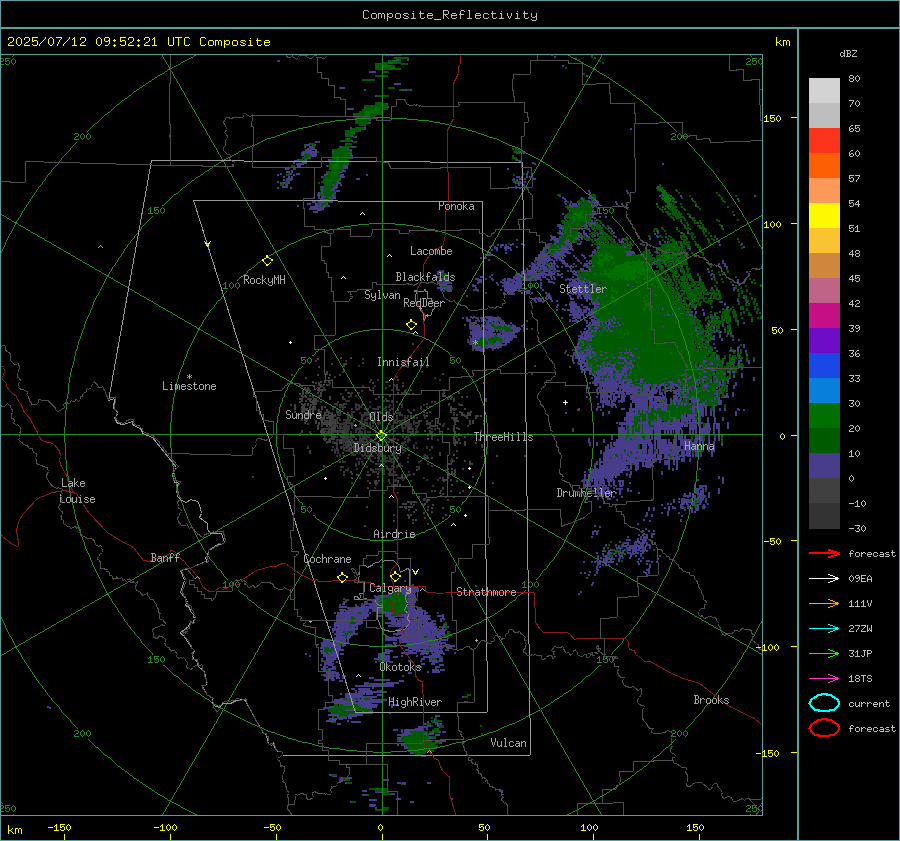
Task: Pick the bright yellow 51–54 dBZ swatch
Action: [824, 215]
